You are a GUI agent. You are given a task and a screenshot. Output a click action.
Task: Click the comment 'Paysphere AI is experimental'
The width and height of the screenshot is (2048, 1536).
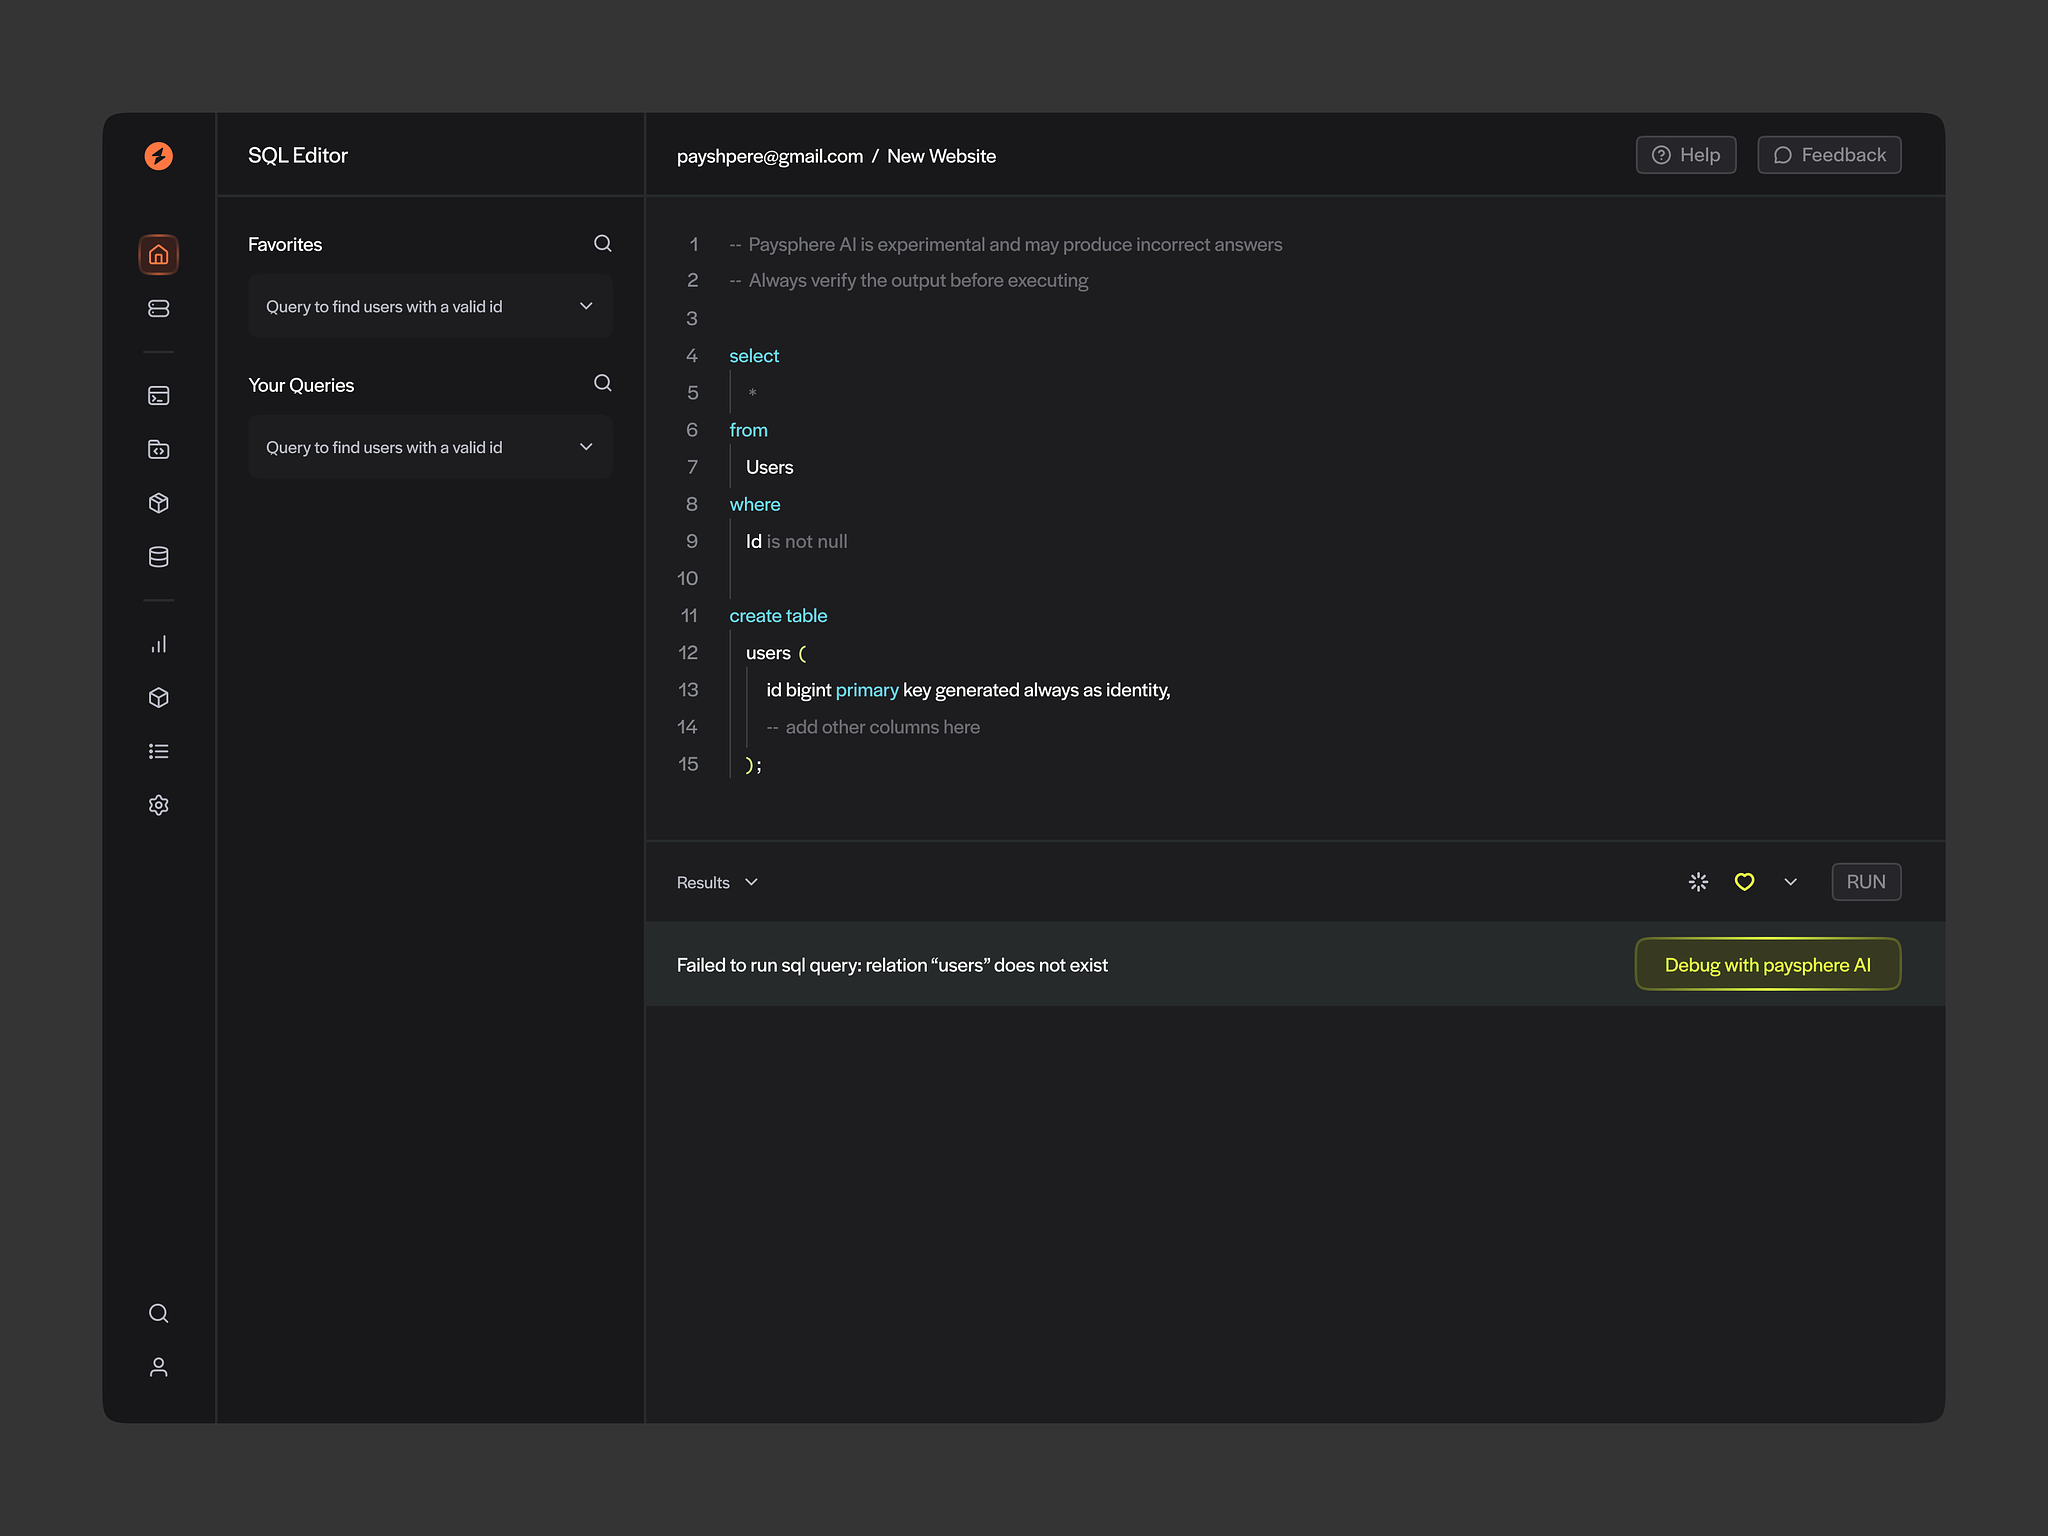pos(1005,244)
